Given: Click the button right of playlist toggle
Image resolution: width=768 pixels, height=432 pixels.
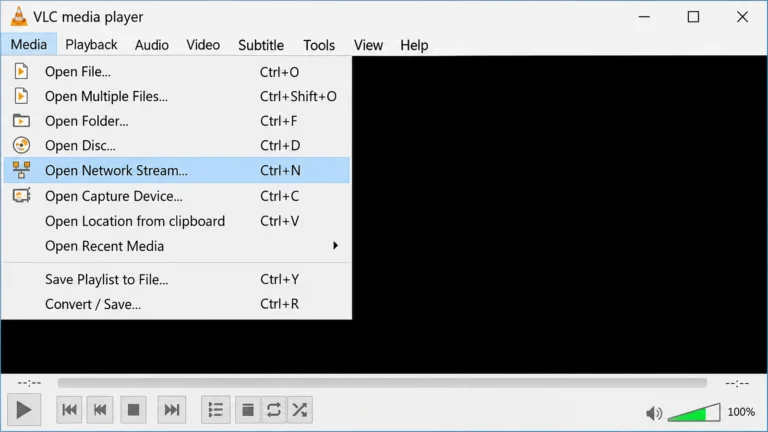Looking at the screenshot, I should tap(248, 410).
